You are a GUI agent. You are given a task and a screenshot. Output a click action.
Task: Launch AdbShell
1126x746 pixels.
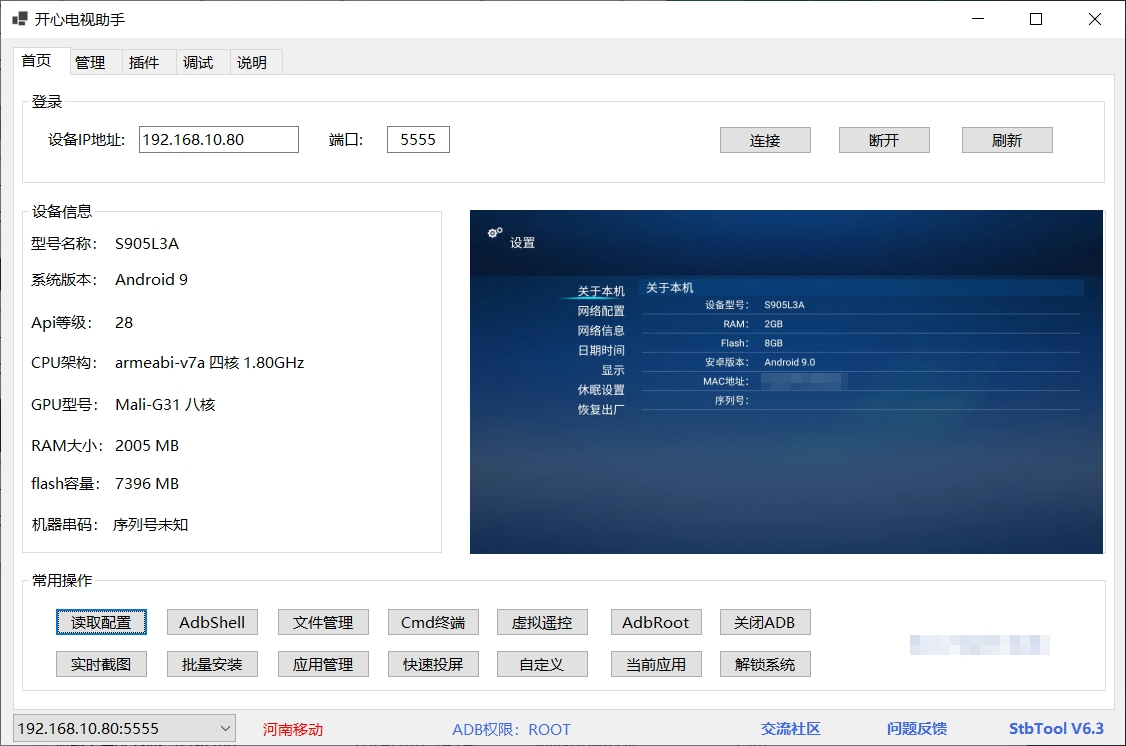(x=212, y=622)
